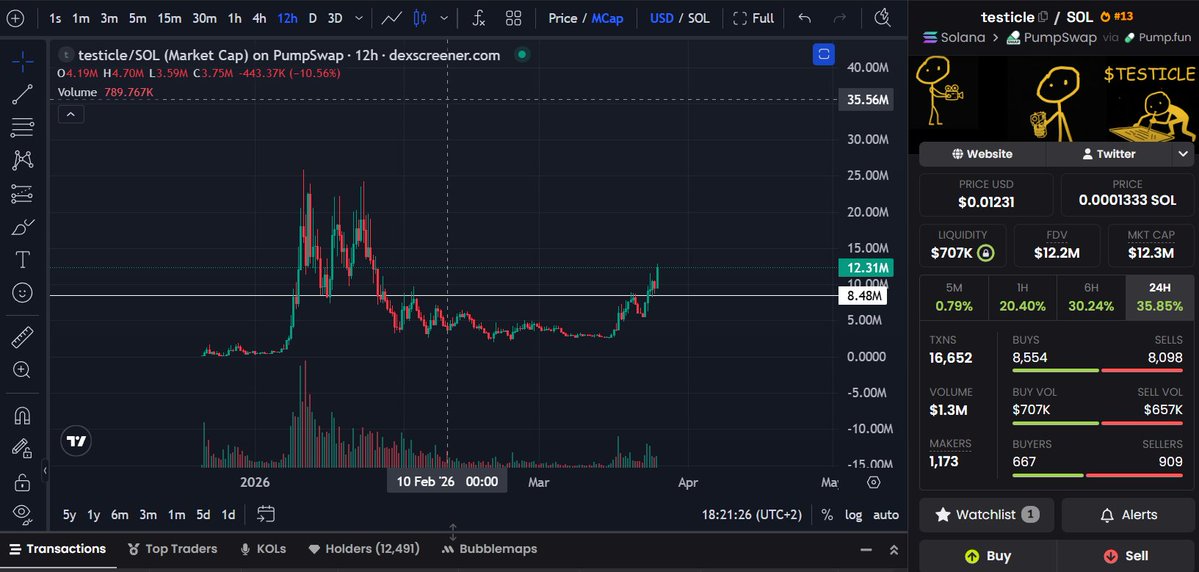Set timeframe to 15m

pos(169,18)
